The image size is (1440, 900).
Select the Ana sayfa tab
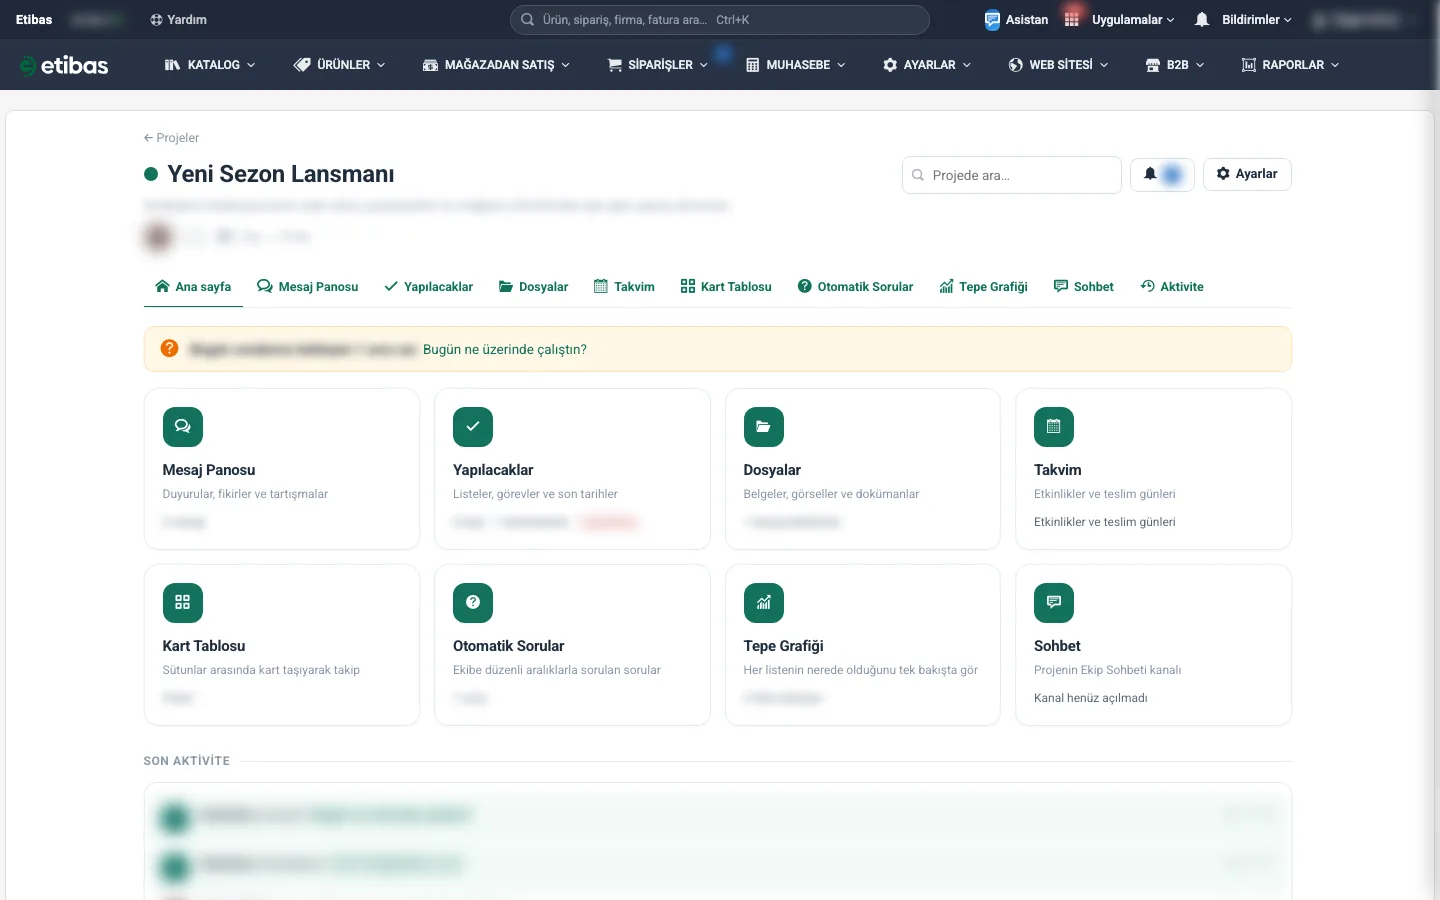[x=193, y=287]
